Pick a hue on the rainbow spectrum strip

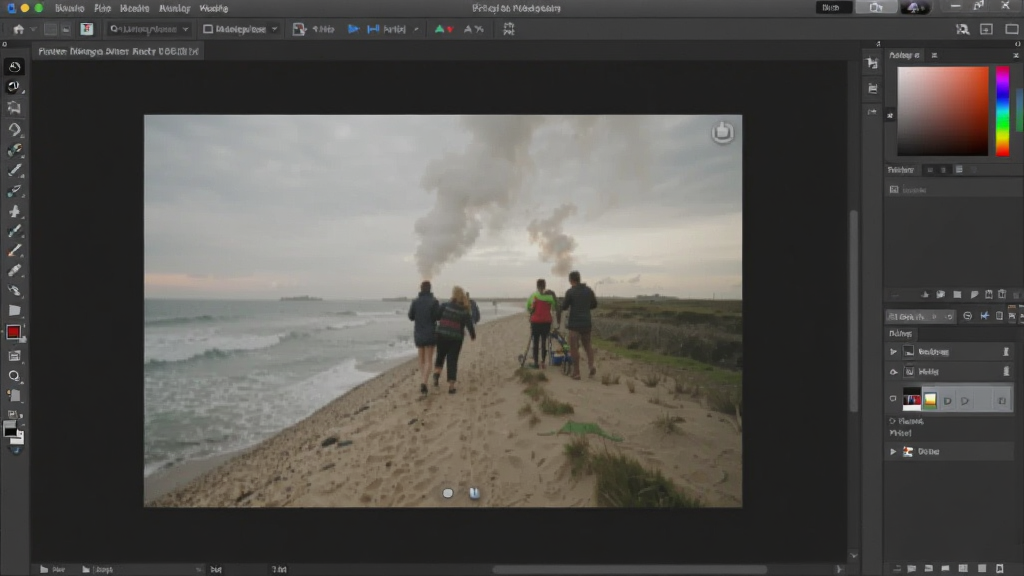point(1002,112)
